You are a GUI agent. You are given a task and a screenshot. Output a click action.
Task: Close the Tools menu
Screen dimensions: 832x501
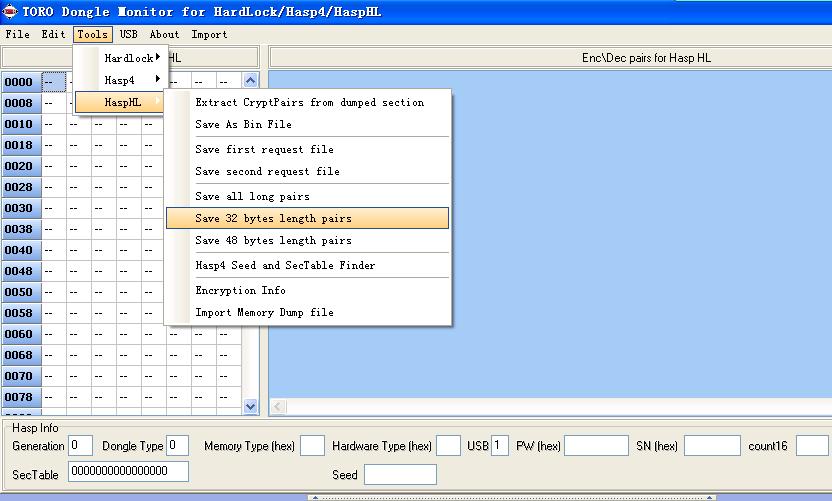(93, 34)
